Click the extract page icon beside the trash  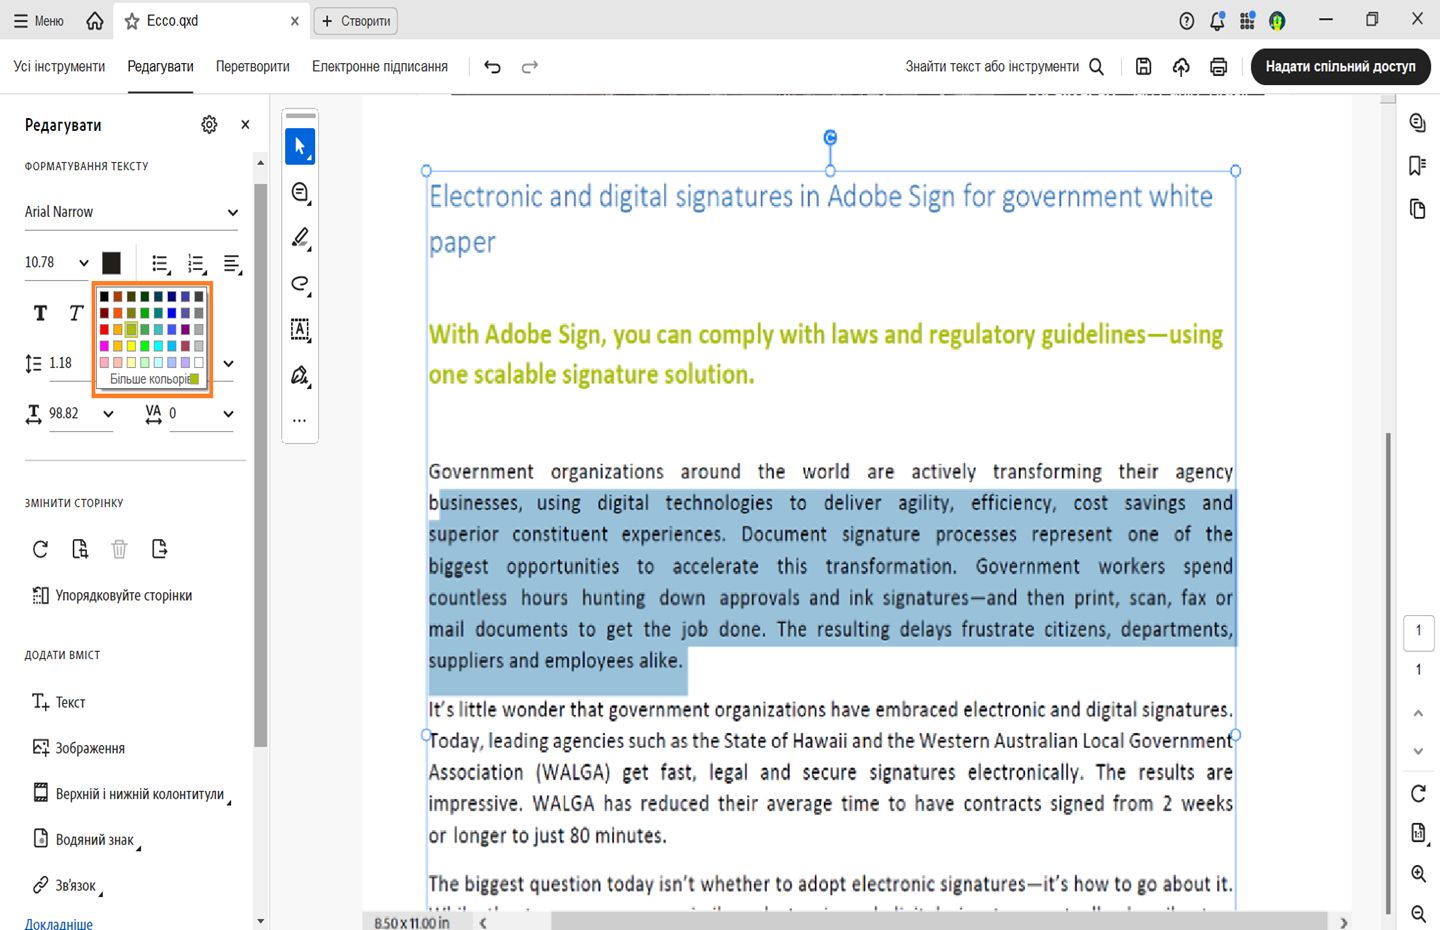(x=159, y=549)
